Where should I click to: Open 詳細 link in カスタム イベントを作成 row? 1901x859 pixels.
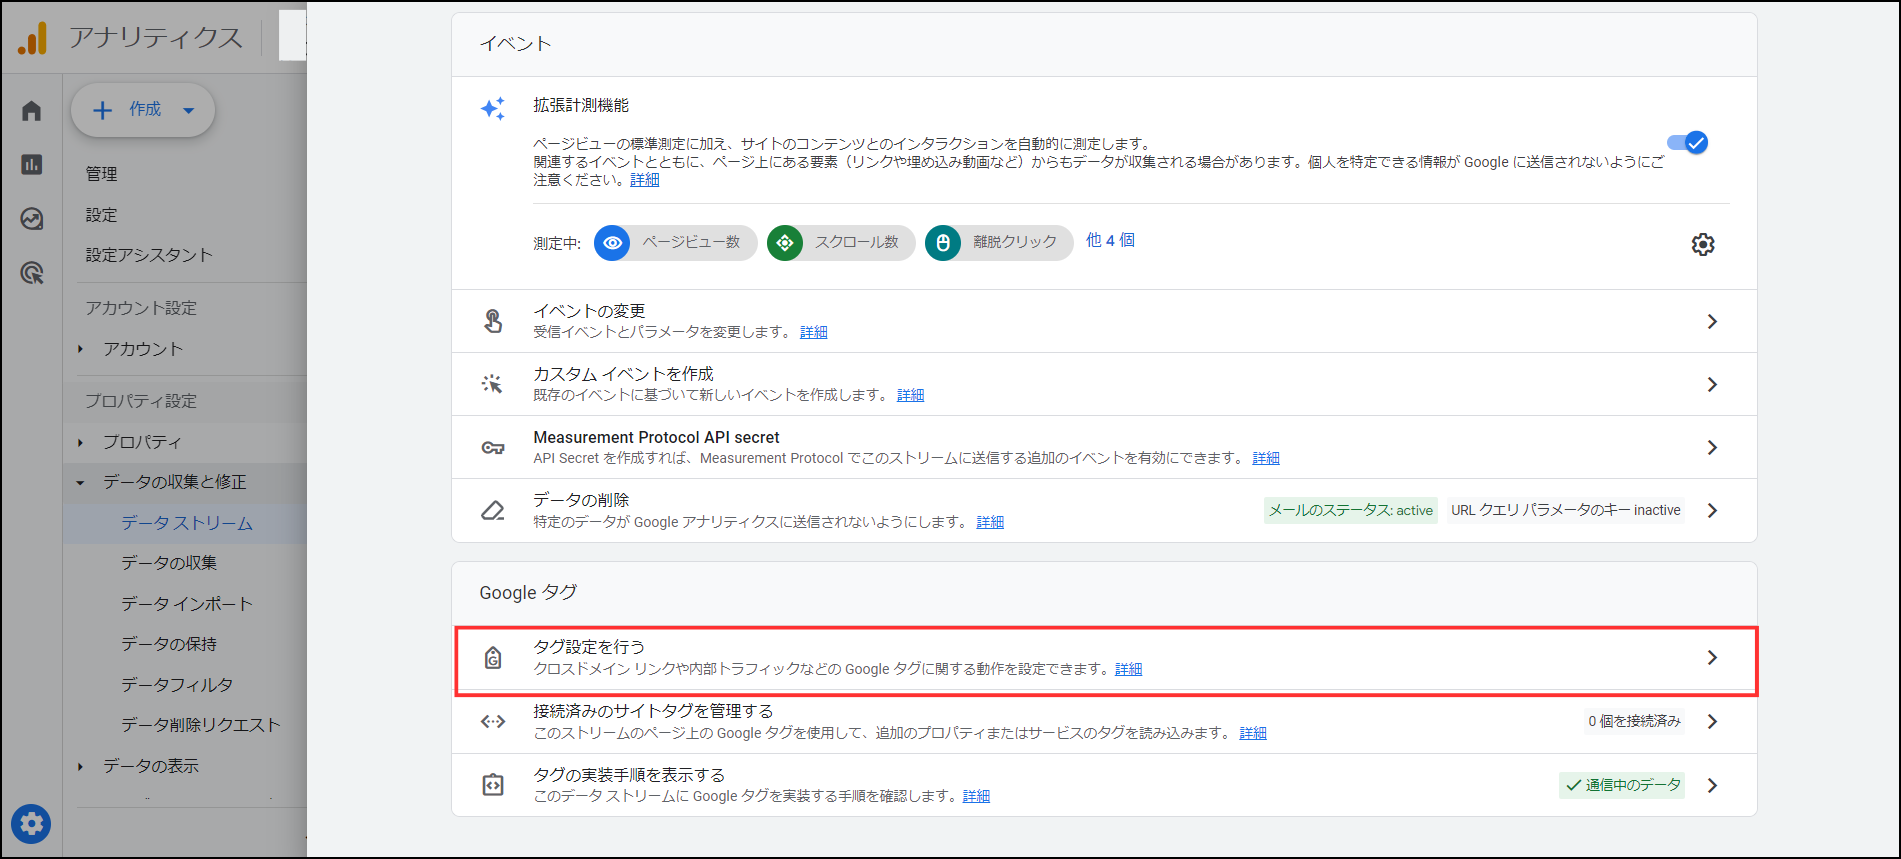911,395
